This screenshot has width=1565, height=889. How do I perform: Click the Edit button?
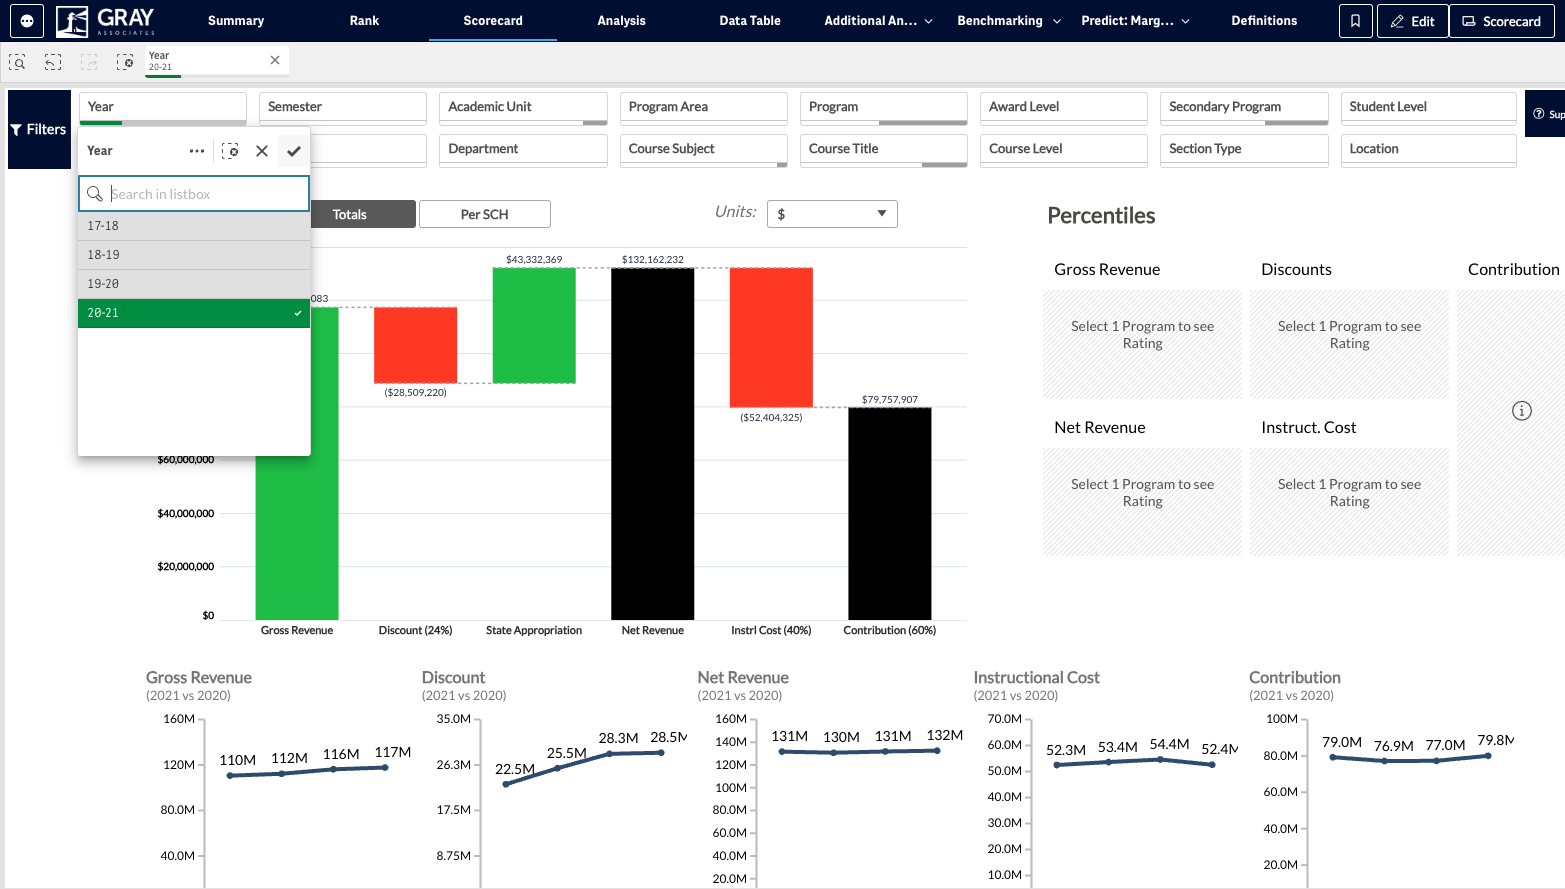pyautogui.click(x=1412, y=21)
